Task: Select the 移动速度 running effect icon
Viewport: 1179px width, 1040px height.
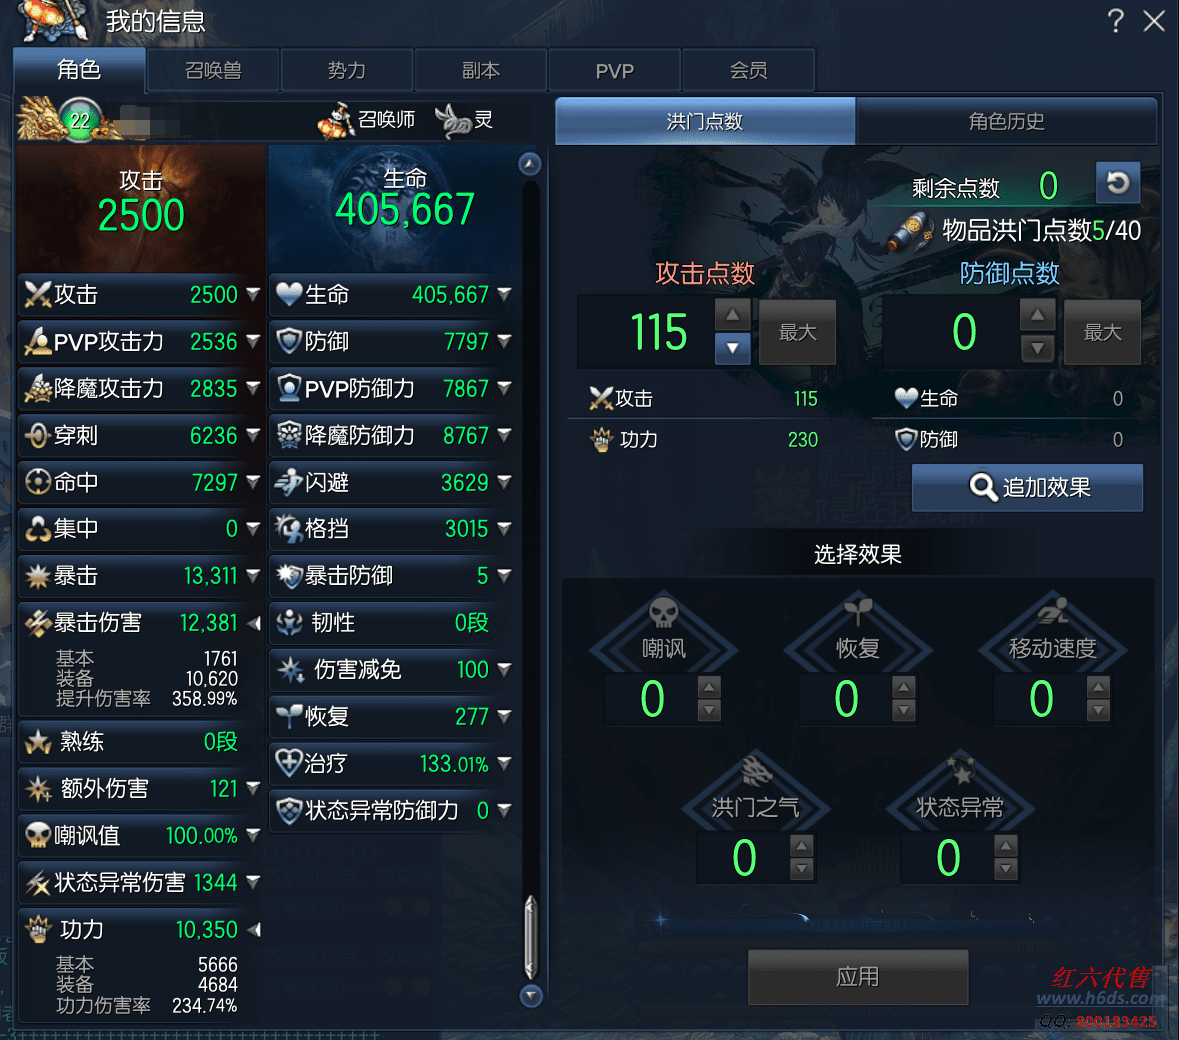Action: pos(1053,611)
